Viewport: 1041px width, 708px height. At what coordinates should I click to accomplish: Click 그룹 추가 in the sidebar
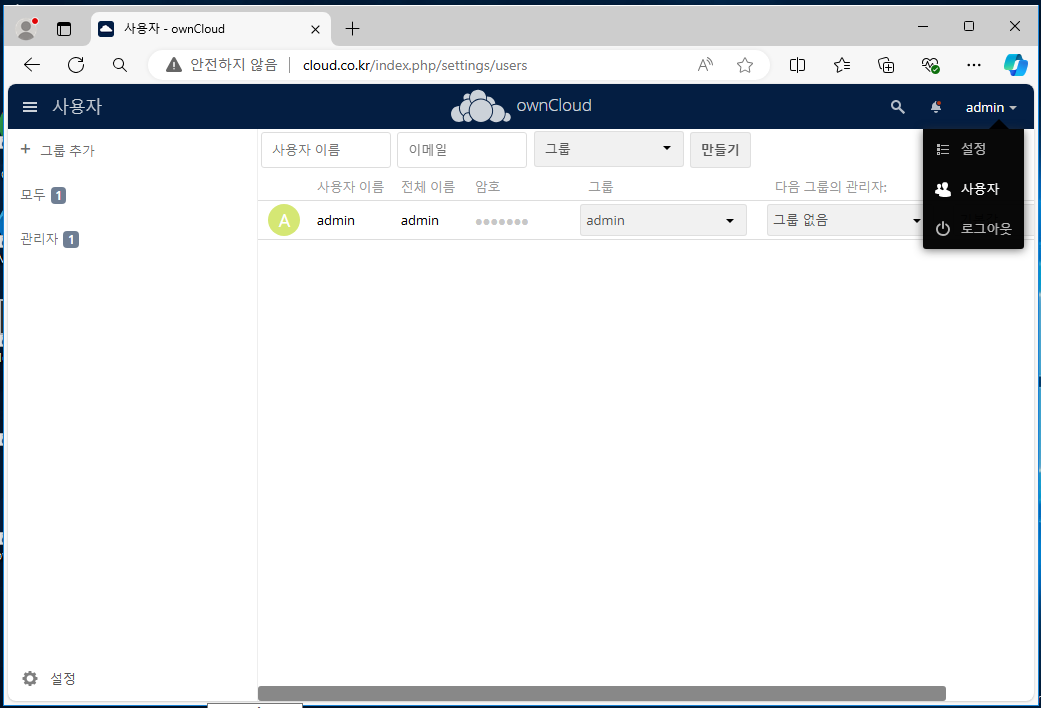(67, 150)
